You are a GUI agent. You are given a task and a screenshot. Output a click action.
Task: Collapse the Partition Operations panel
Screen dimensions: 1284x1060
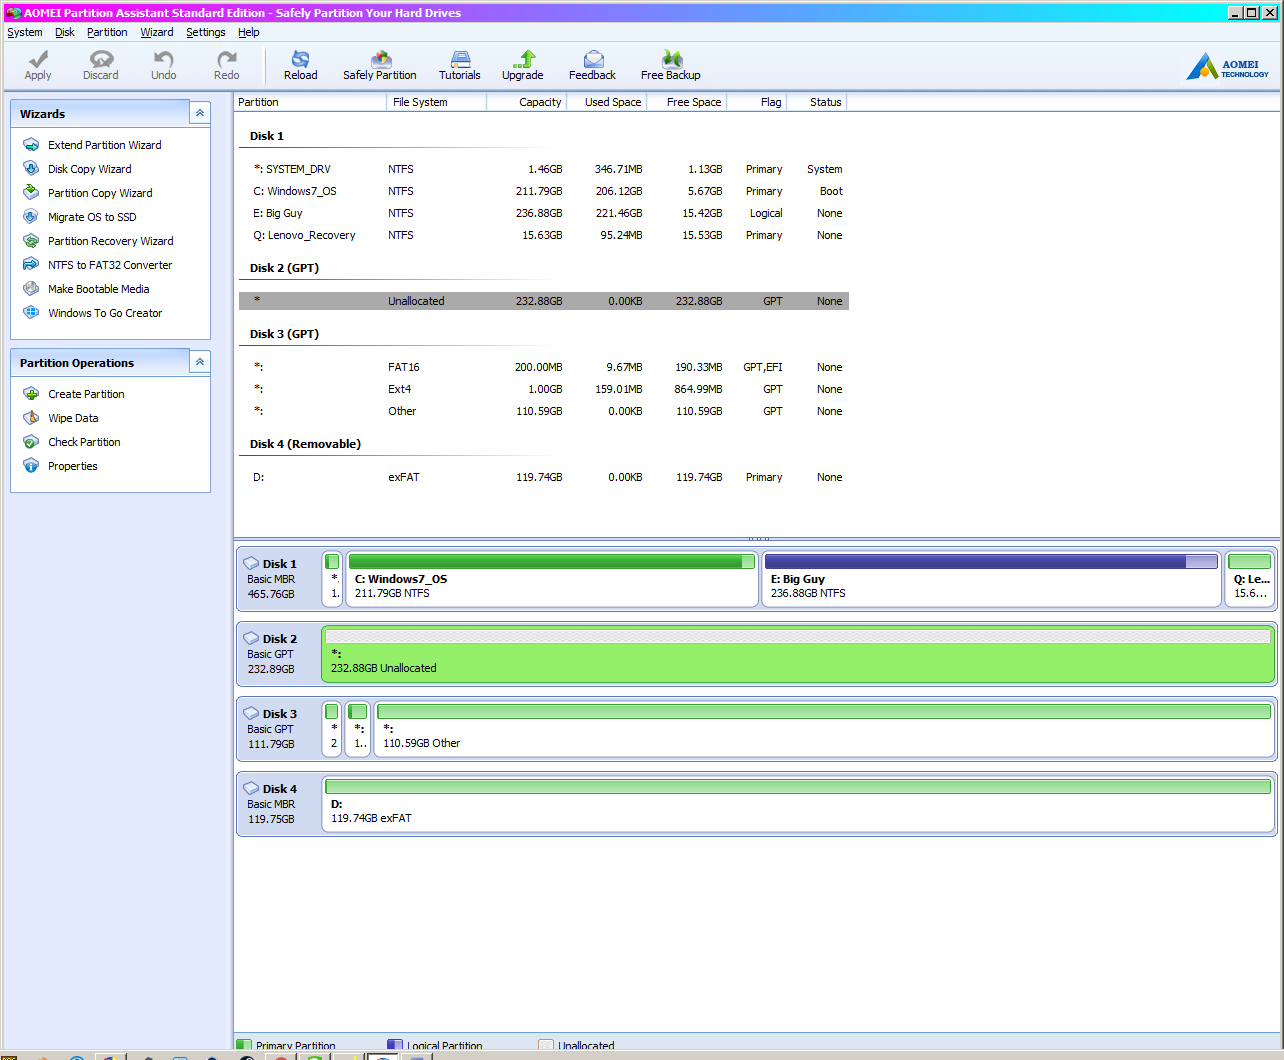(200, 362)
